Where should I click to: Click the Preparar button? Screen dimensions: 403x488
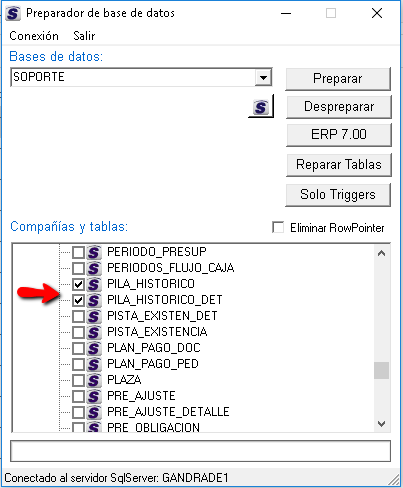(338, 79)
